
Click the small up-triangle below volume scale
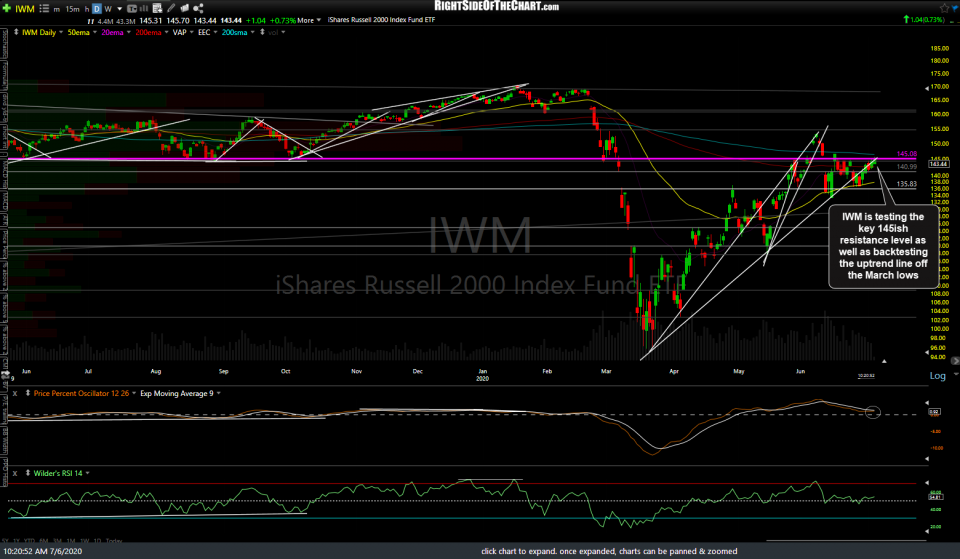point(883,361)
